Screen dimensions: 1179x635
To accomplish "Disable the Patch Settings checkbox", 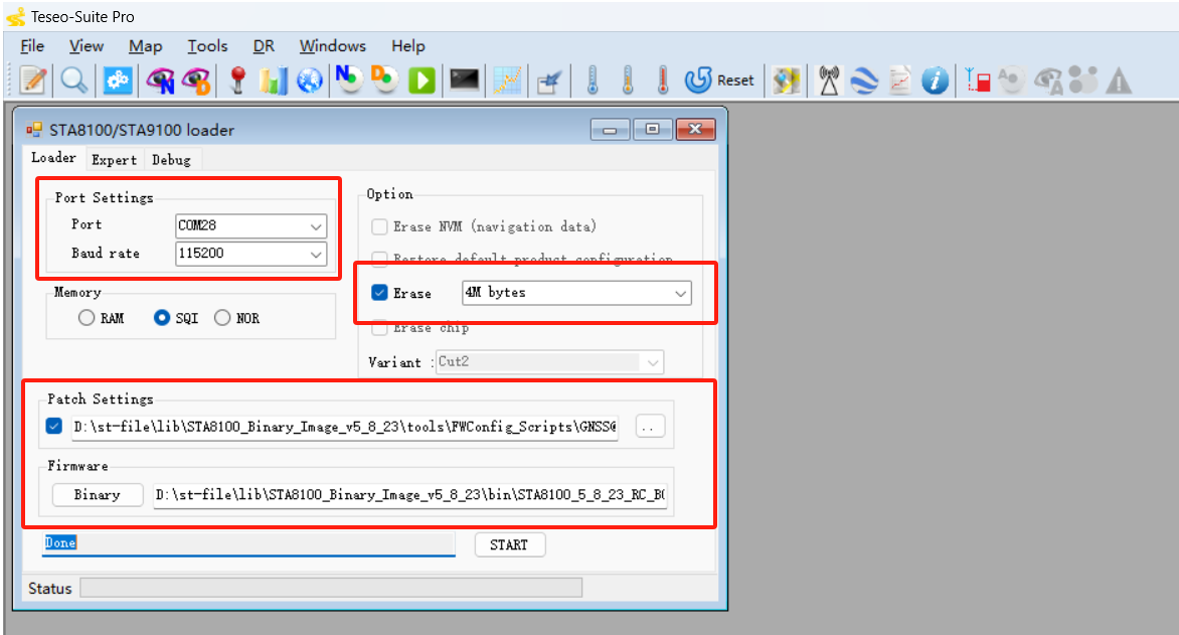I will pos(55,427).
